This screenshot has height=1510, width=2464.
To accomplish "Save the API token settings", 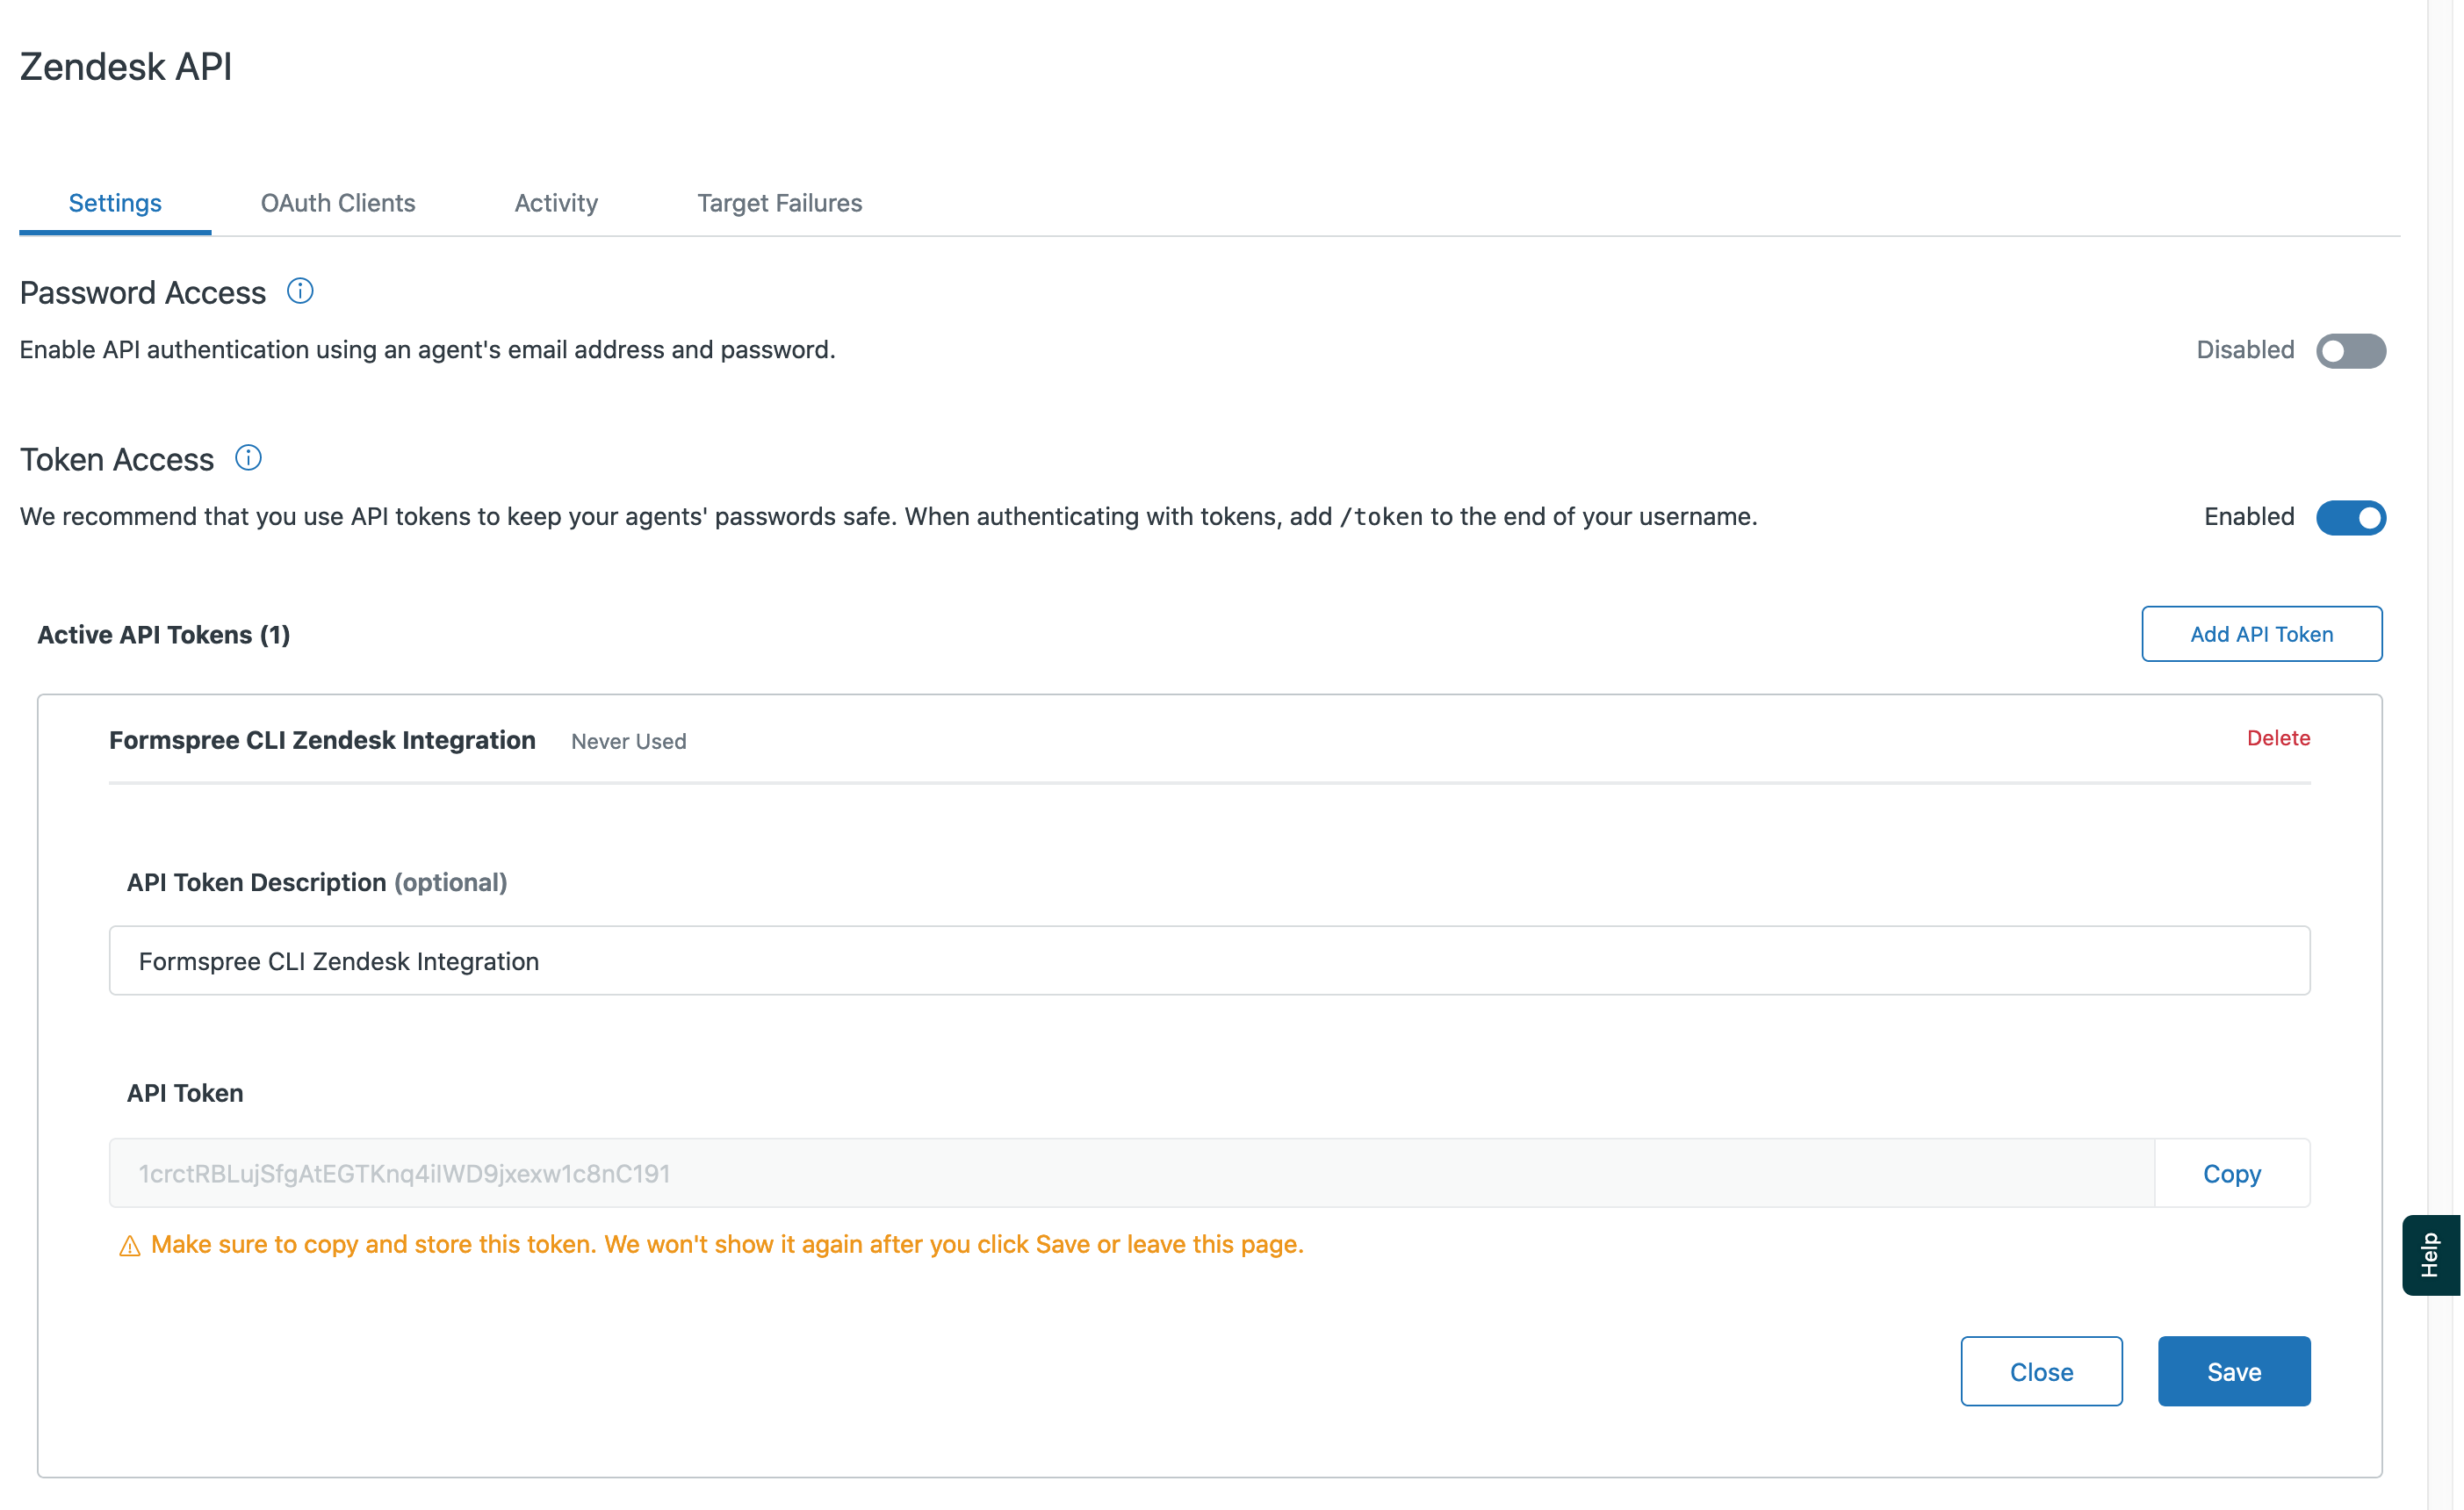I will 2233,1371.
